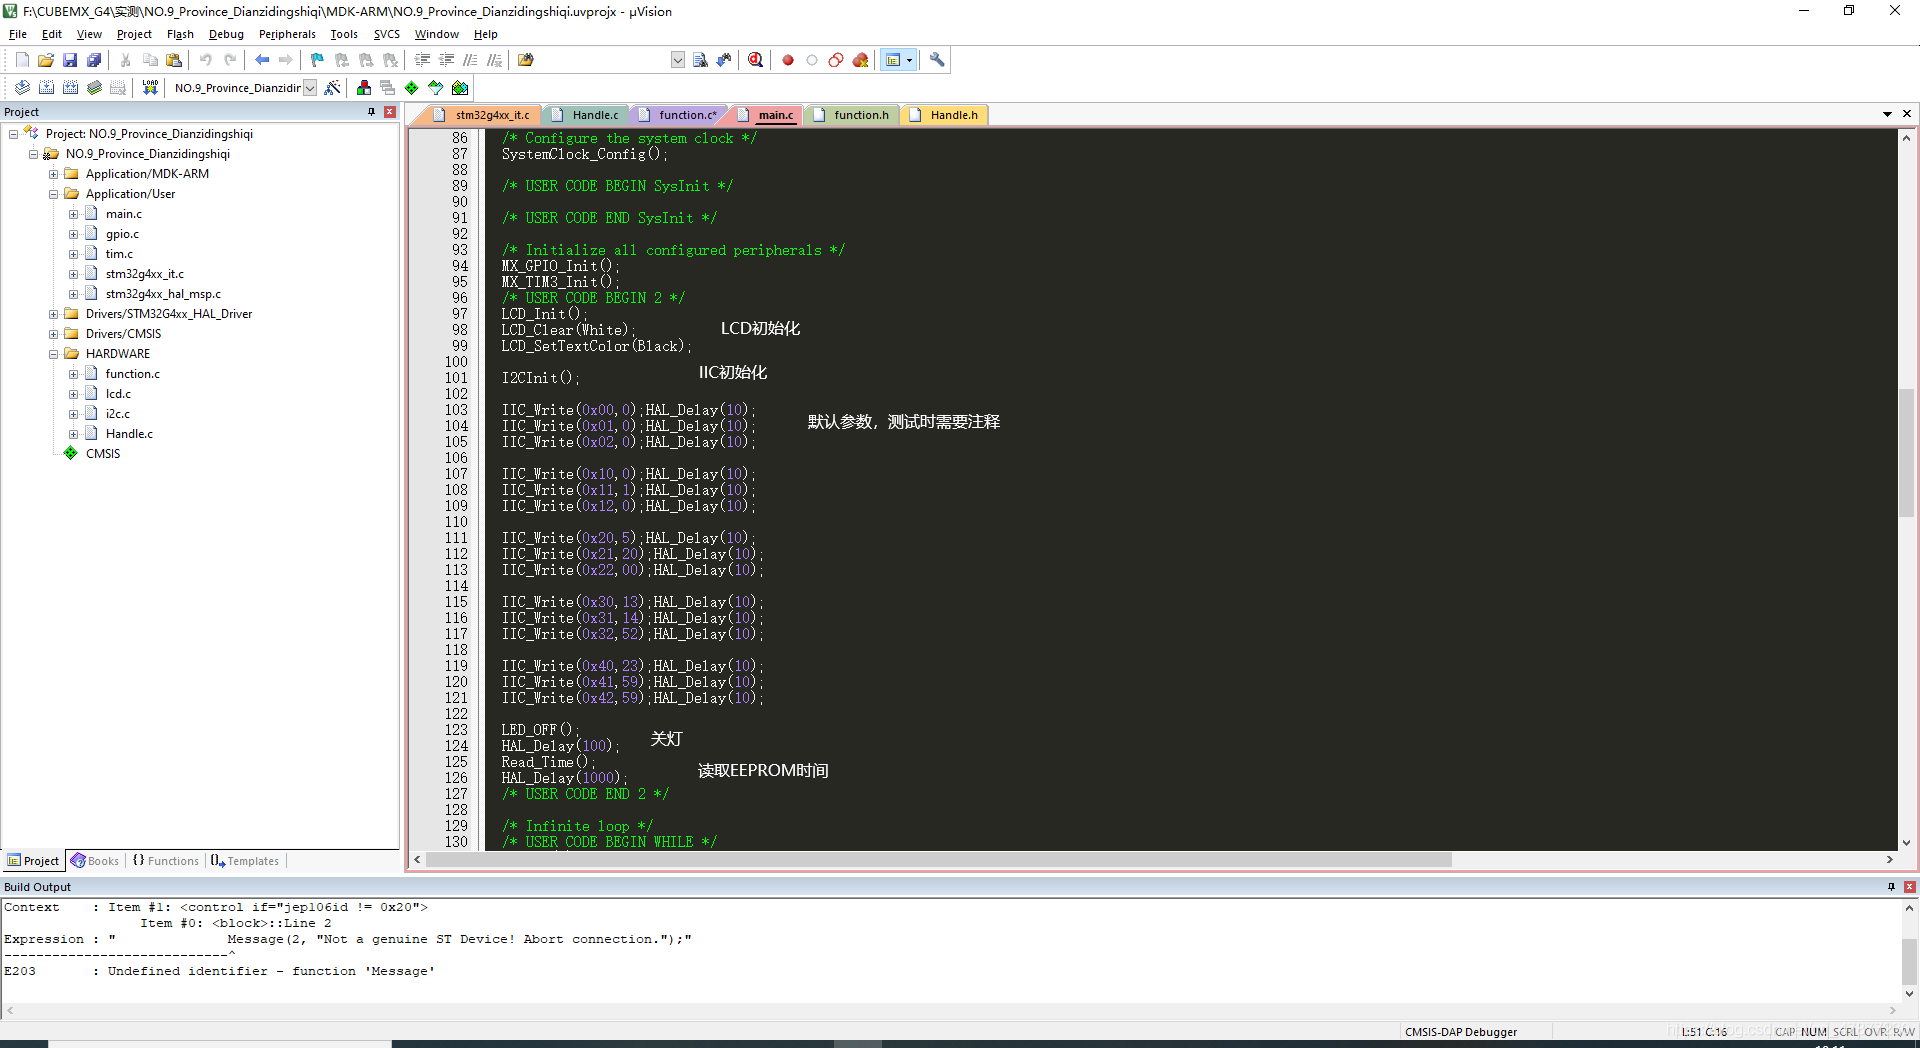Click the Cut scissors icon

[126, 60]
